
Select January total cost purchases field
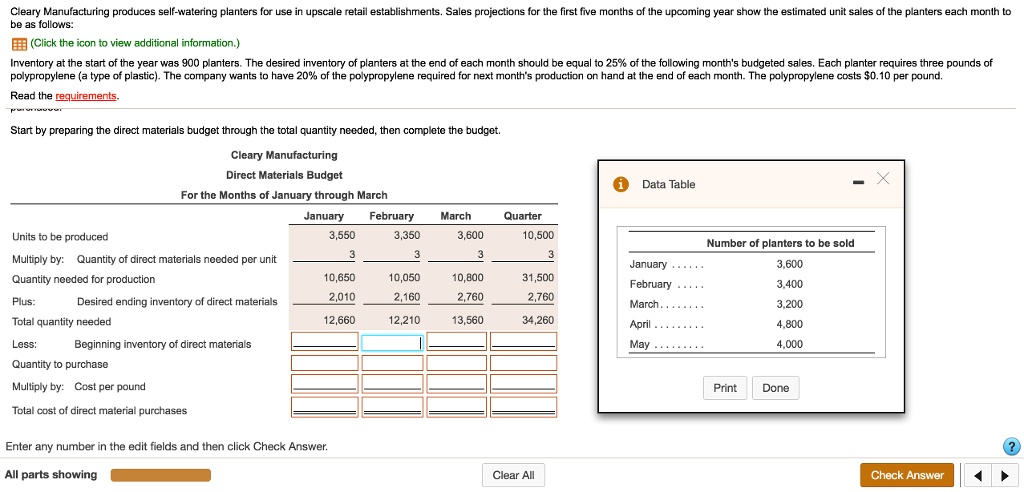[x=325, y=406]
